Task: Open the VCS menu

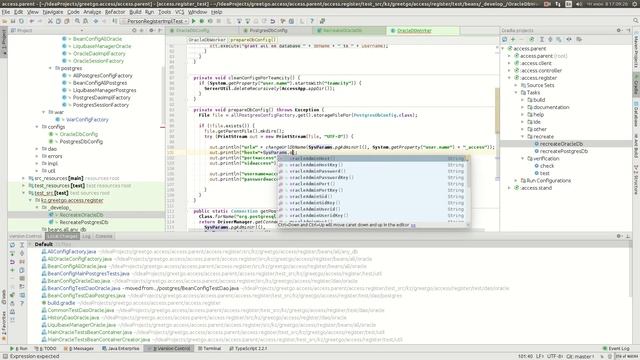Action: coord(180,12)
